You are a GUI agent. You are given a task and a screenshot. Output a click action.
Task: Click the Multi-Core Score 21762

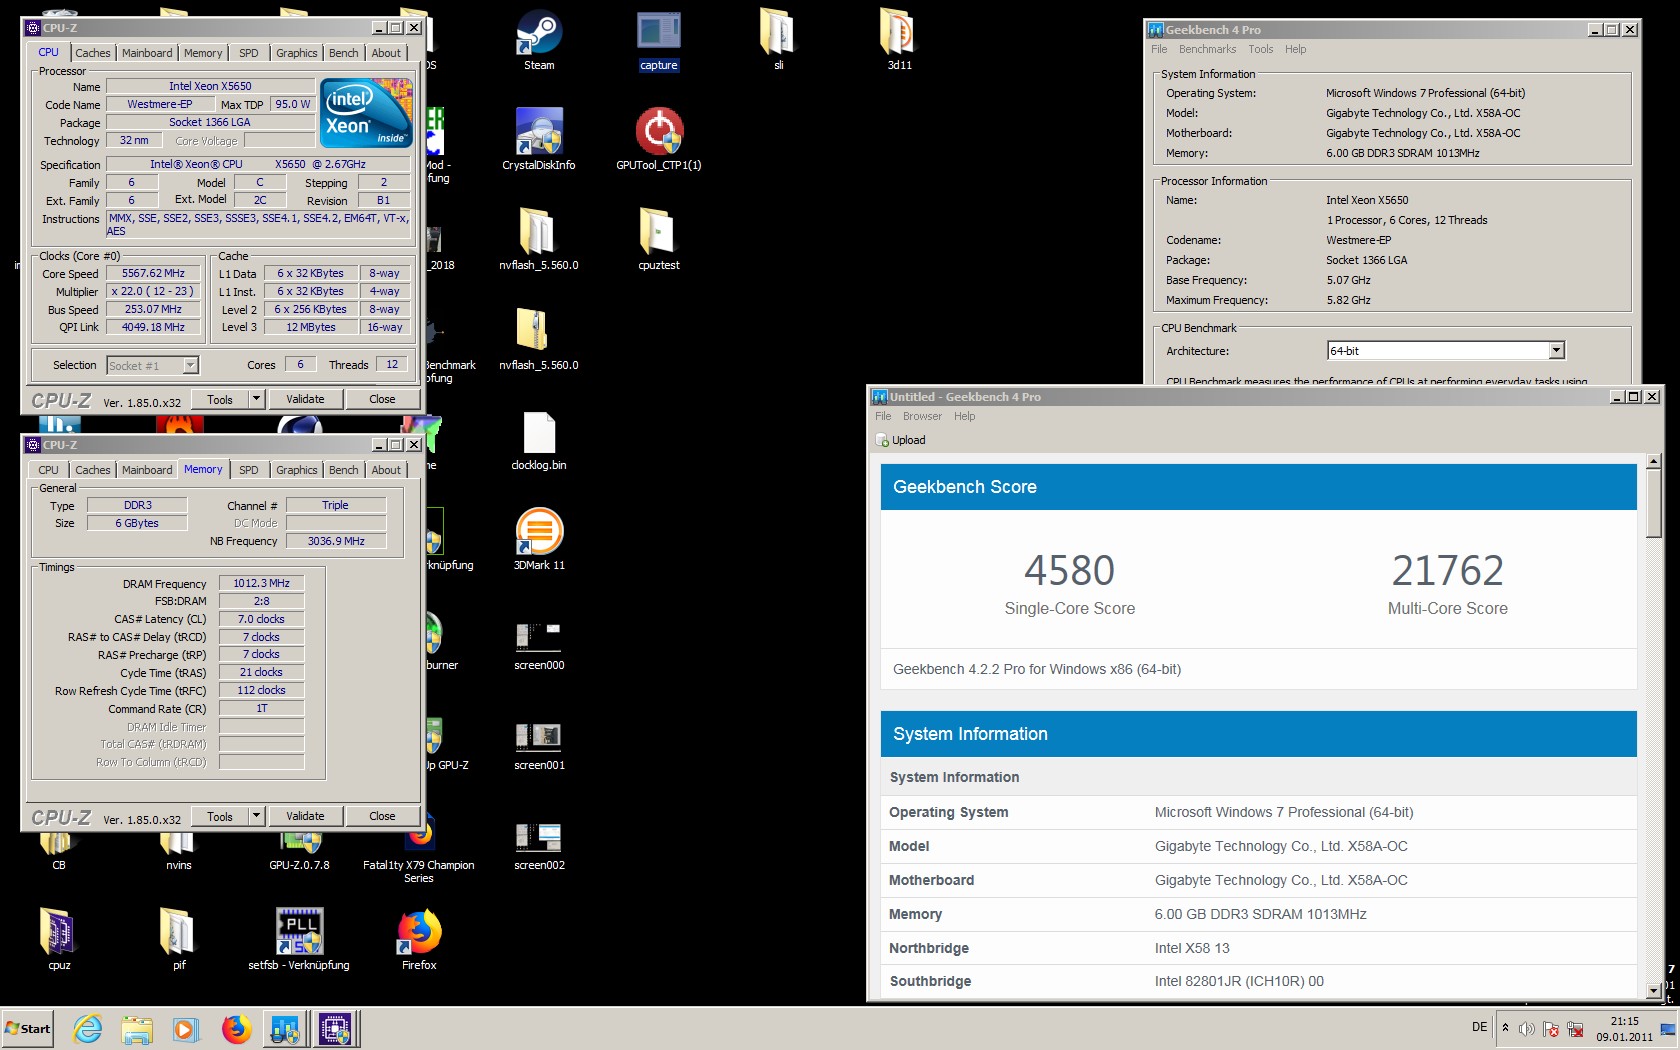pyautogui.click(x=1447, y=570)
